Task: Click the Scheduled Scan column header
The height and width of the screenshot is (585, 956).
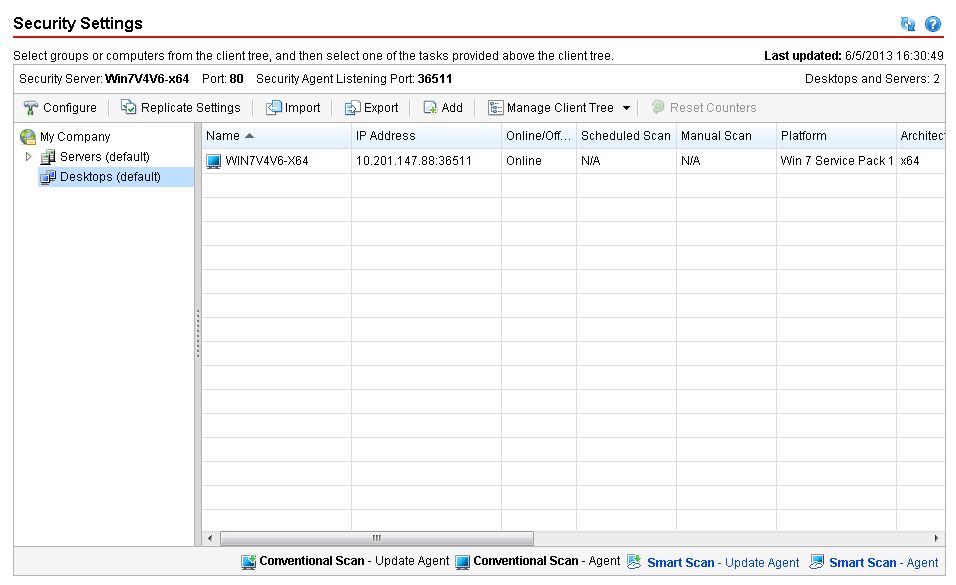Action: point(625,136)
